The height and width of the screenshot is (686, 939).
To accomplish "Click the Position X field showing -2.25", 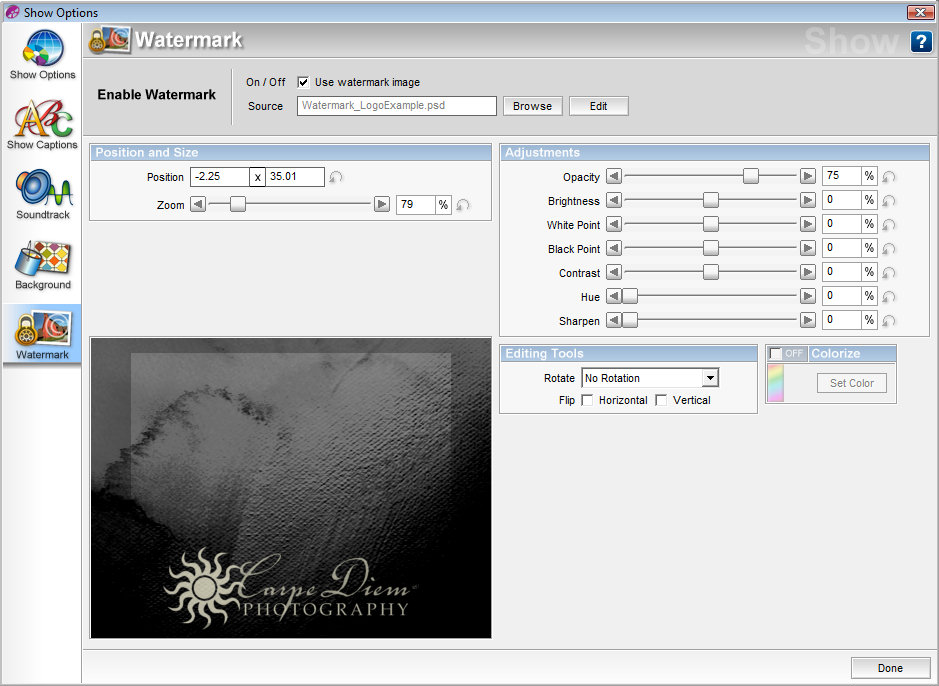I will pyautogui.click(x=220, y=177).
